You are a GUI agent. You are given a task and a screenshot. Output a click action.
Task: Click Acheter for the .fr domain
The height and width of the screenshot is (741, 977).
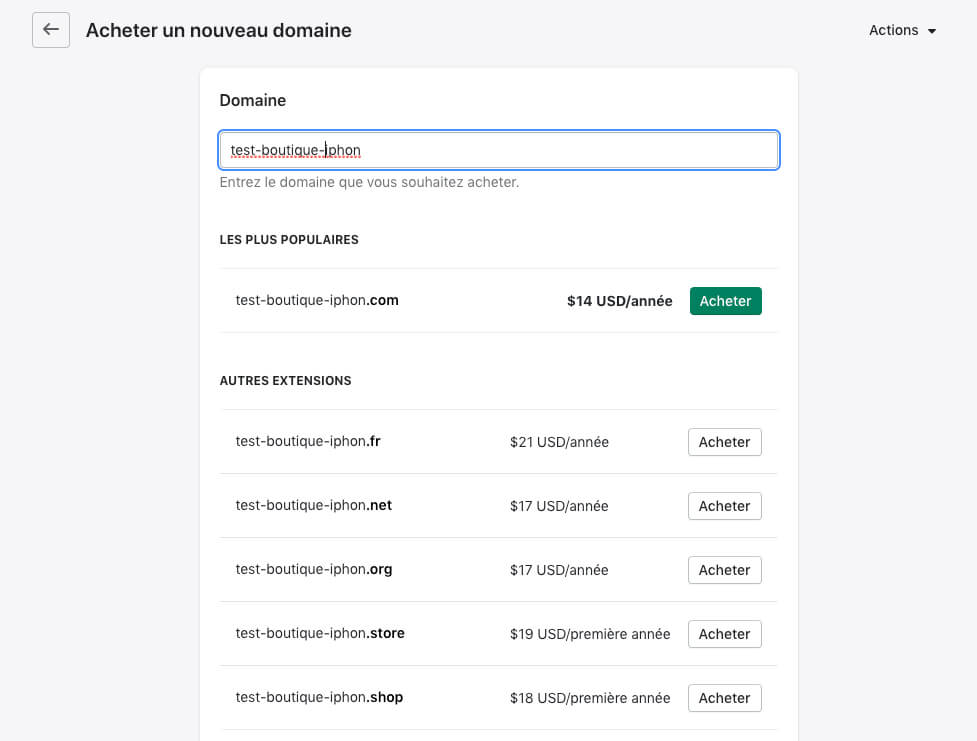coord(725,442)
